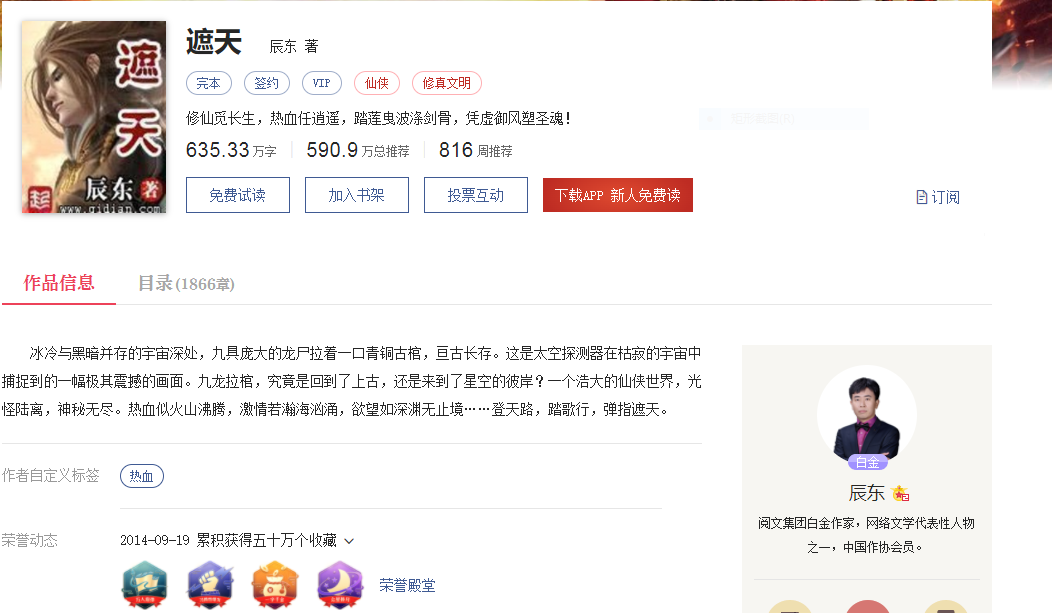Viewport: 1052px width, 613px height.
Task: Click the 白金 badge under the avatar
Action: tap(867, 463)
